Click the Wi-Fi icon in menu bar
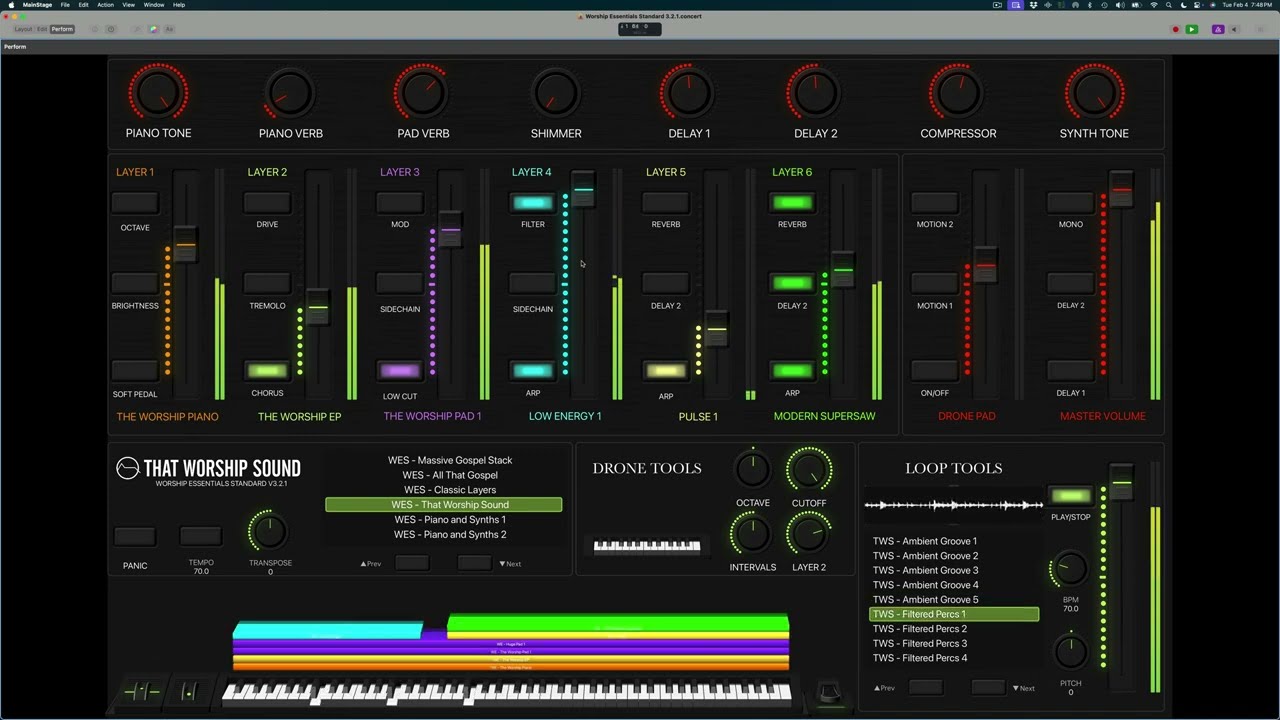Image resolution: width=1280 pixels, height=720 pixels. [1154, 5]
